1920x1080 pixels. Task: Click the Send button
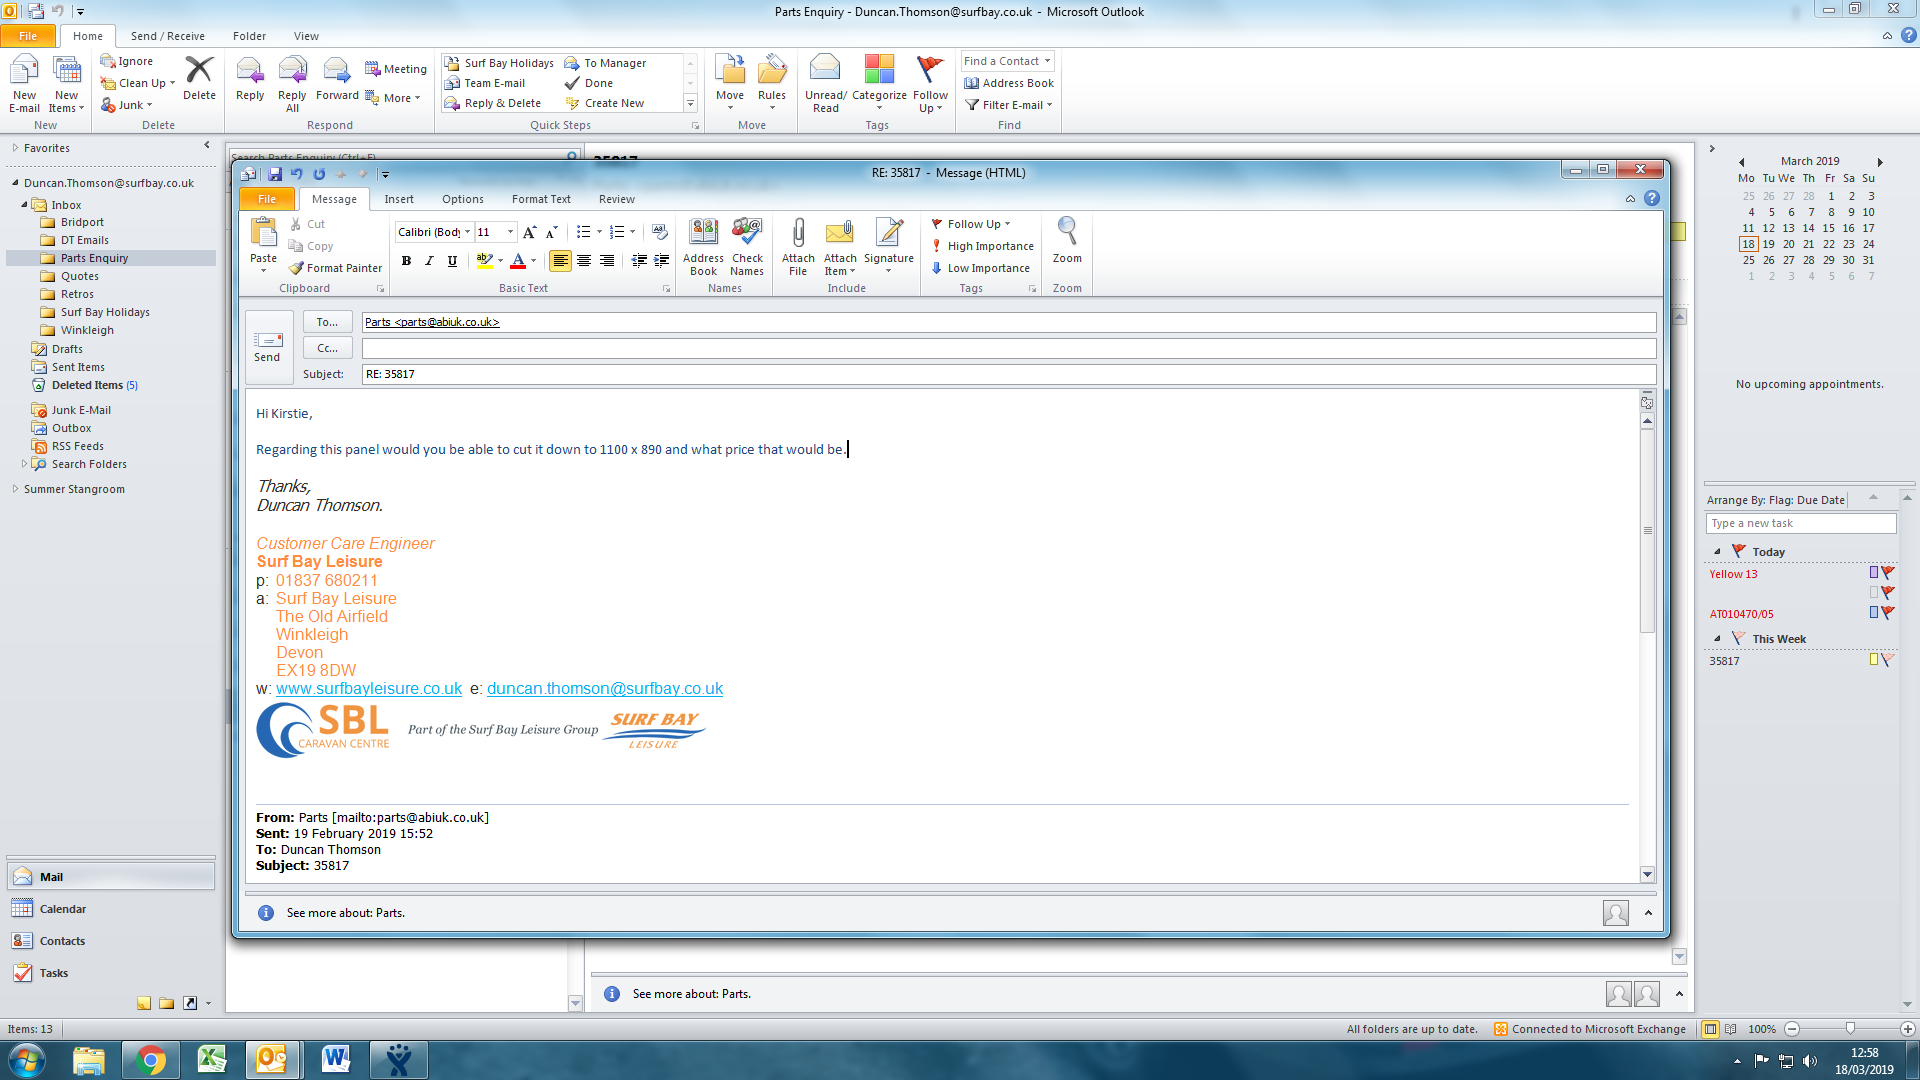point(267,347)
